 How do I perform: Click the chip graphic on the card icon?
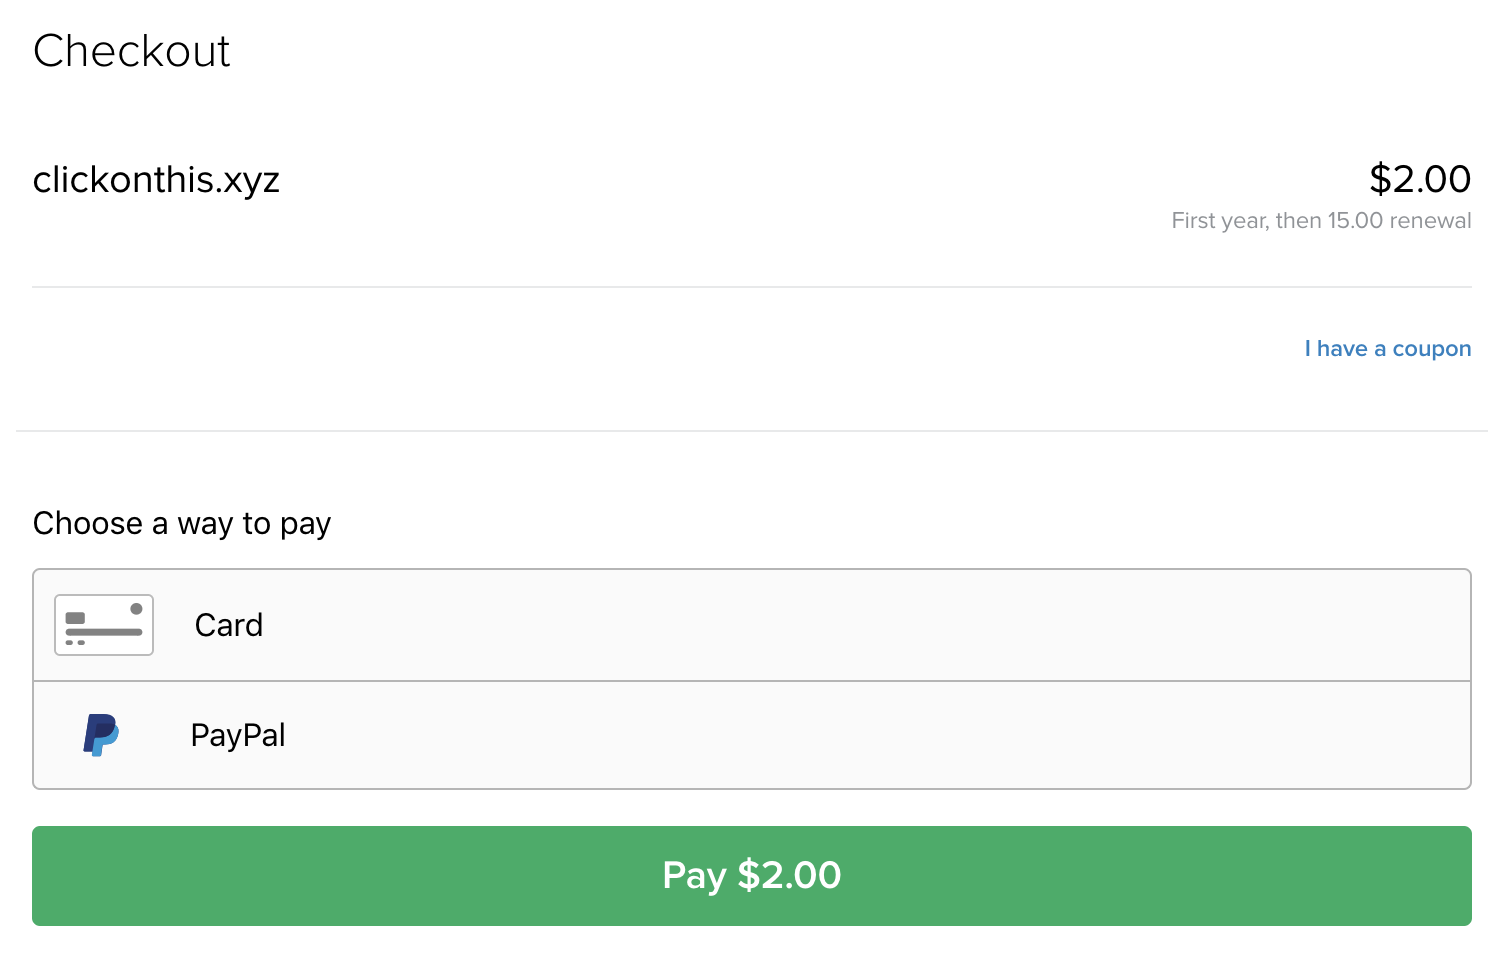click(75, 618)
